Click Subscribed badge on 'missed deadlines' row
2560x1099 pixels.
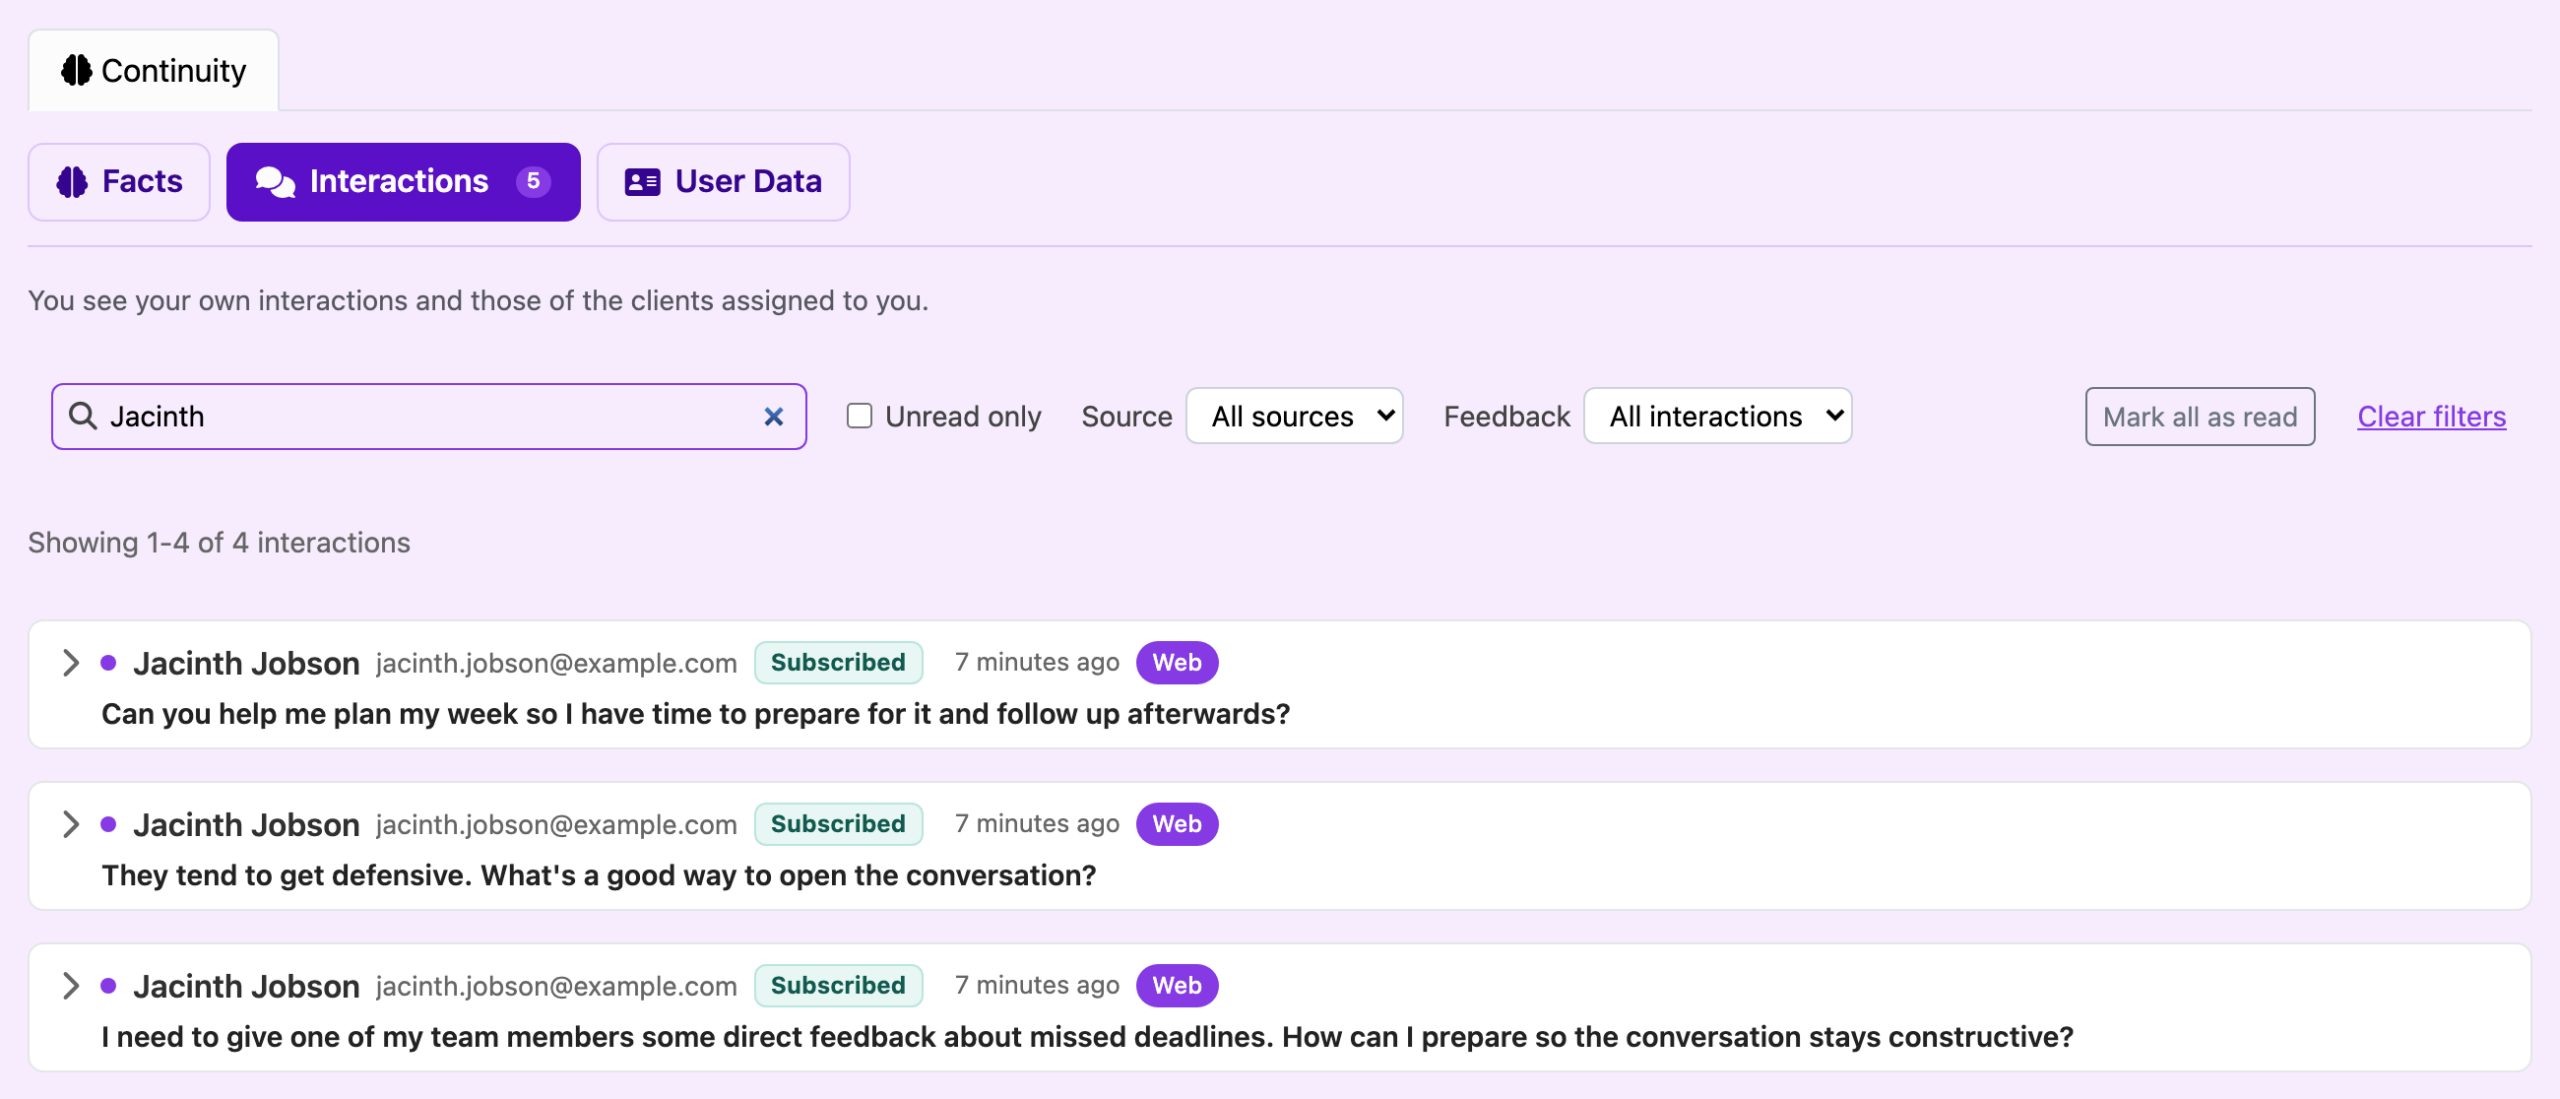coord(838,985)
